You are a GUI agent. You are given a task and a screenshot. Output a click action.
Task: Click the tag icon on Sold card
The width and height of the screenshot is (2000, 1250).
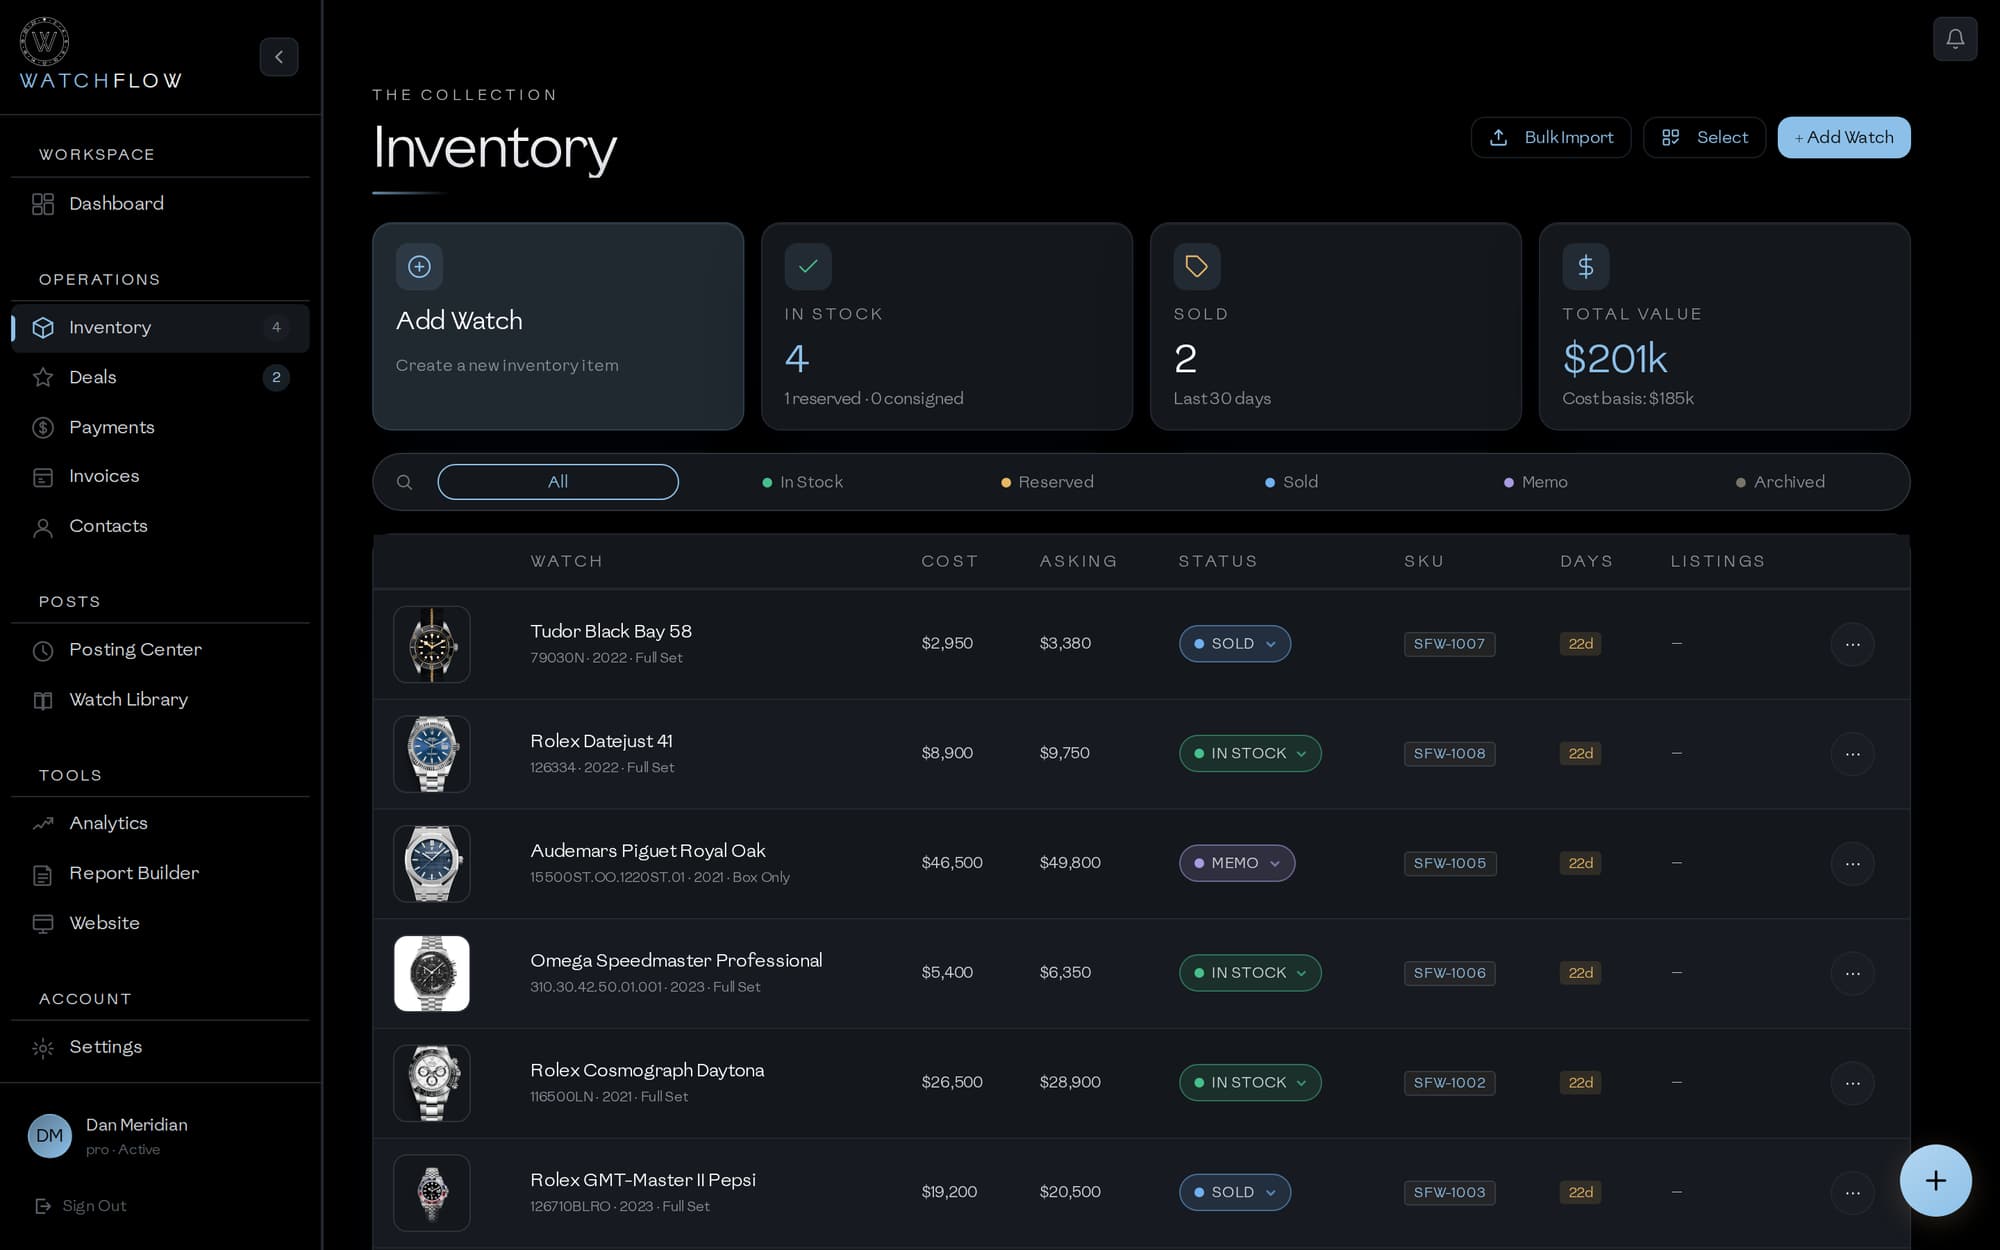[1197, 267]
